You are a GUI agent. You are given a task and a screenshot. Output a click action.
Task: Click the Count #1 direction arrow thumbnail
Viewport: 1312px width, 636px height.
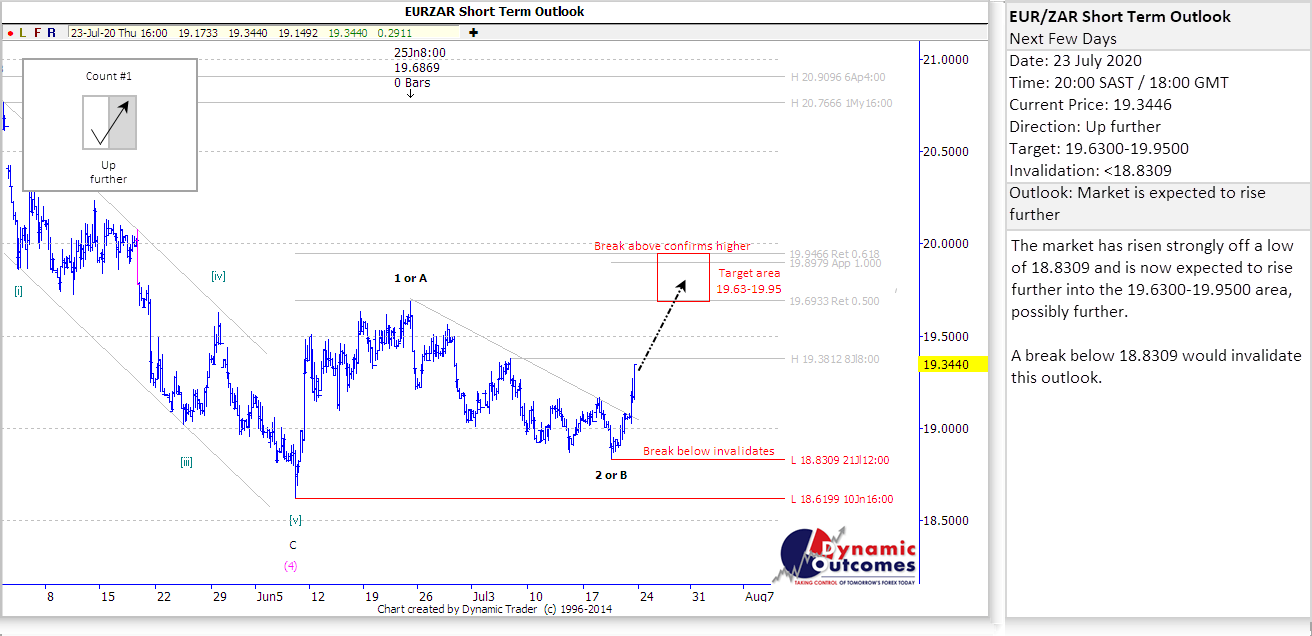click(109, 122)
